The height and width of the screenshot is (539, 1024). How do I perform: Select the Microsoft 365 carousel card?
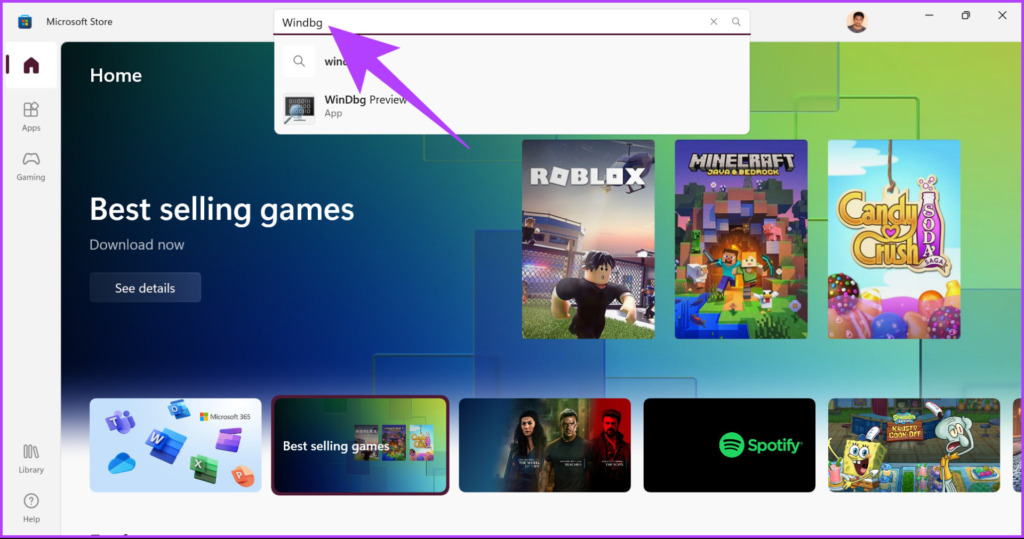(x=176, y=445)
